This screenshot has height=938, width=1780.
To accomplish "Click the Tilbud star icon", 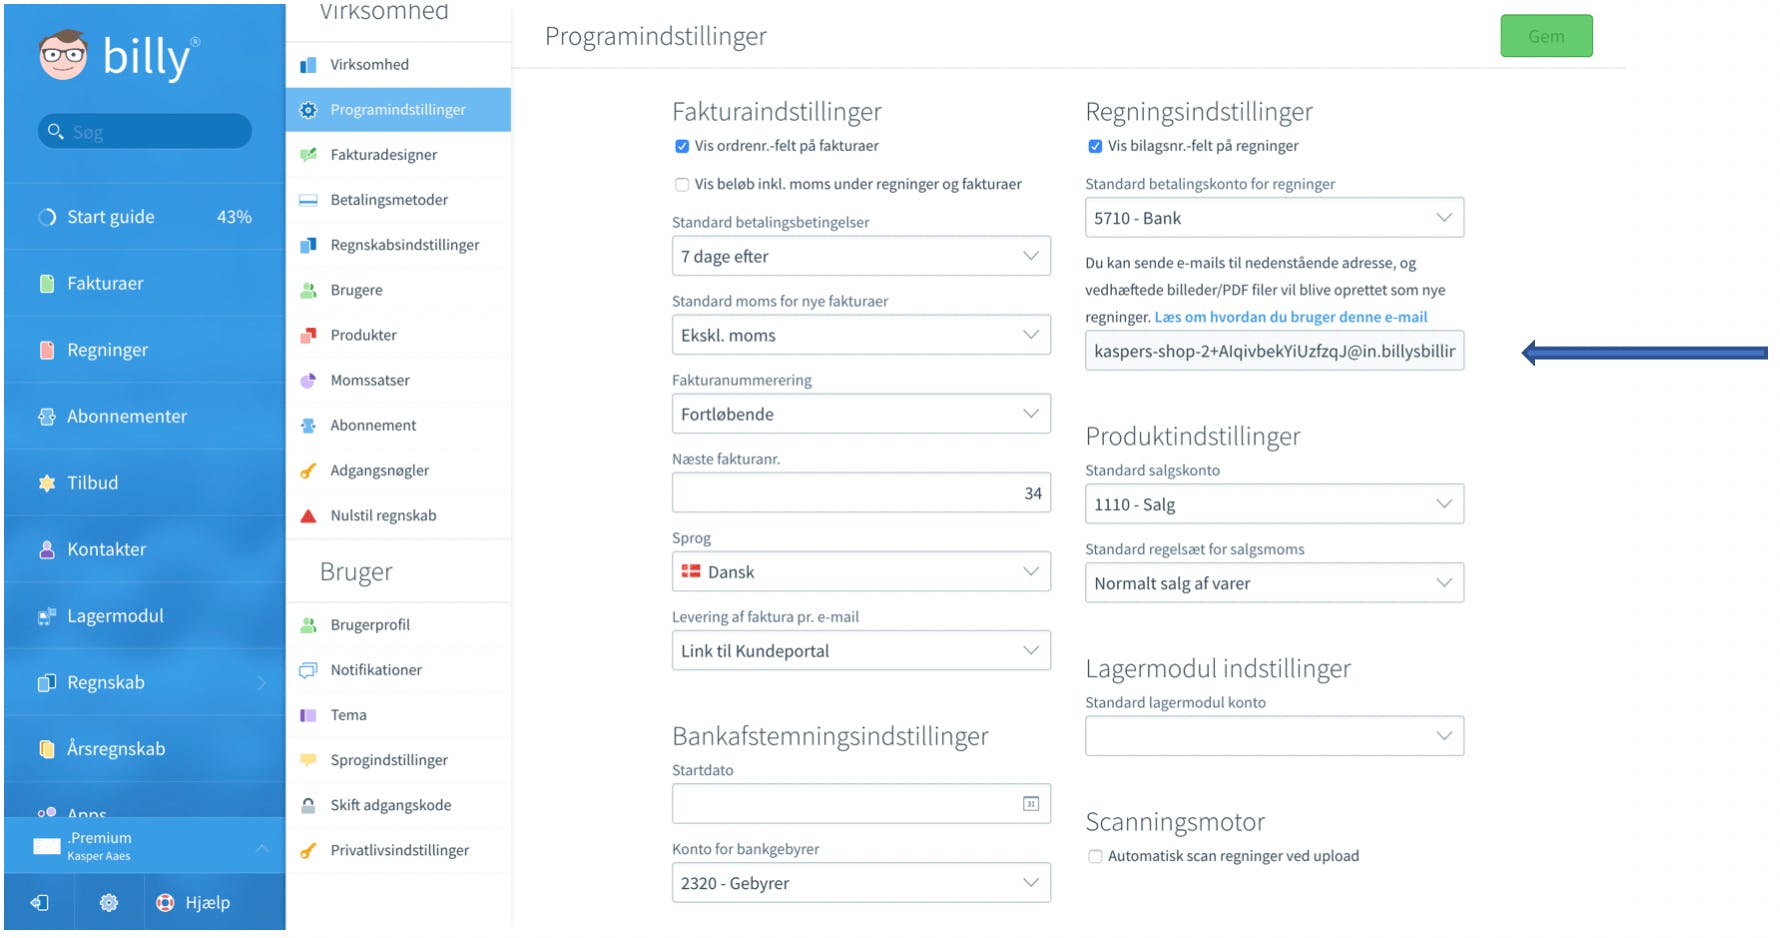I will 46,483.
